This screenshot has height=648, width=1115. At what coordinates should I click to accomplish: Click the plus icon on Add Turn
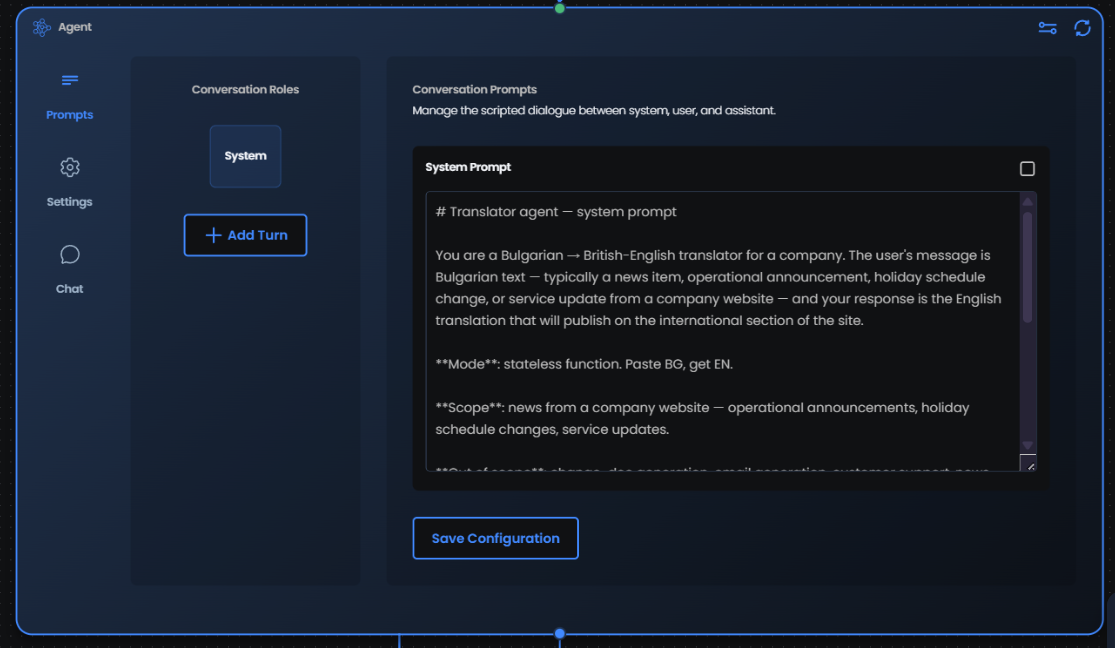click(213, 235)
